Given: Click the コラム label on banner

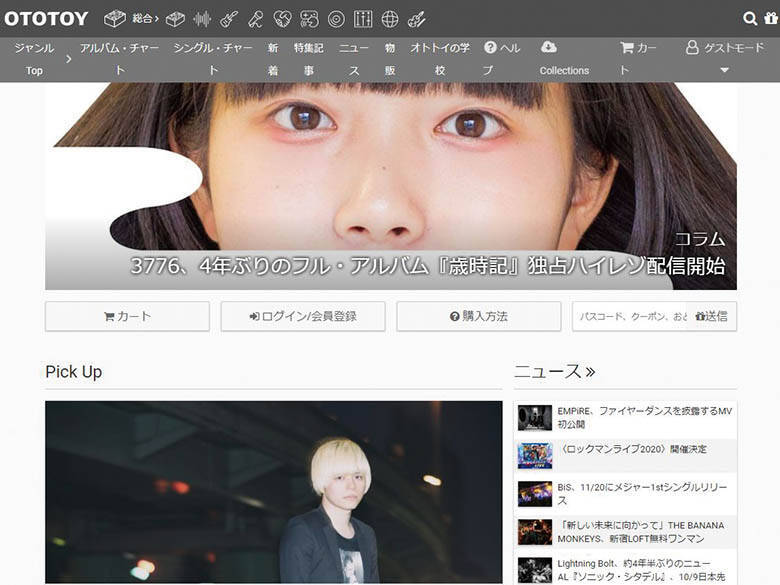Looking at the screenshot, I should click(700, 239).
